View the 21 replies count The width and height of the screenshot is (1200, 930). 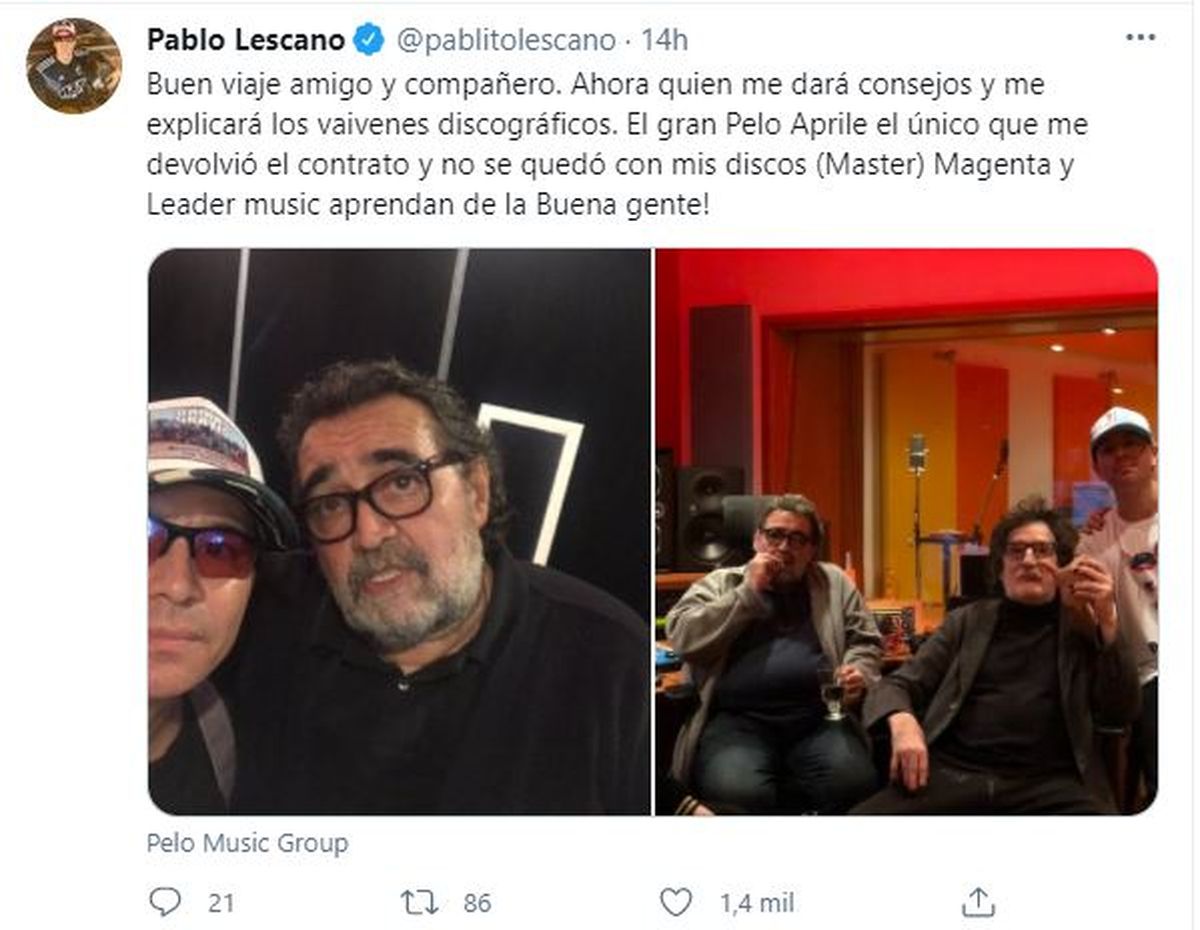coord(221,903)
